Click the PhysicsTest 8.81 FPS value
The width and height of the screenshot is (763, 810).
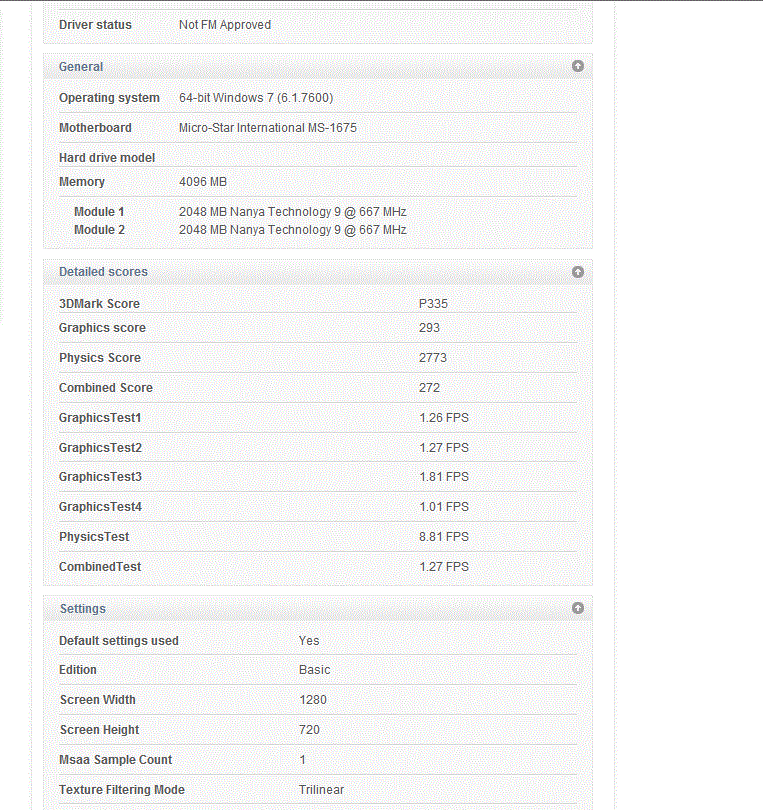pyautogui.click(x=444, y=537)
